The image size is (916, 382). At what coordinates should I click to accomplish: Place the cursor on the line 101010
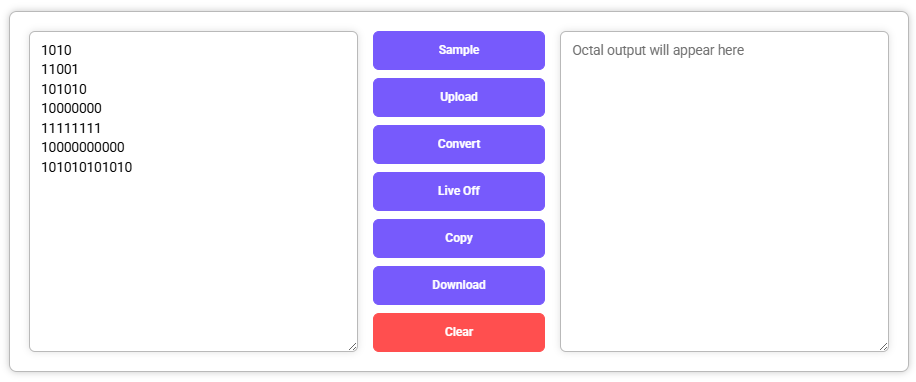pyautogui.click(x=64, y=89)
